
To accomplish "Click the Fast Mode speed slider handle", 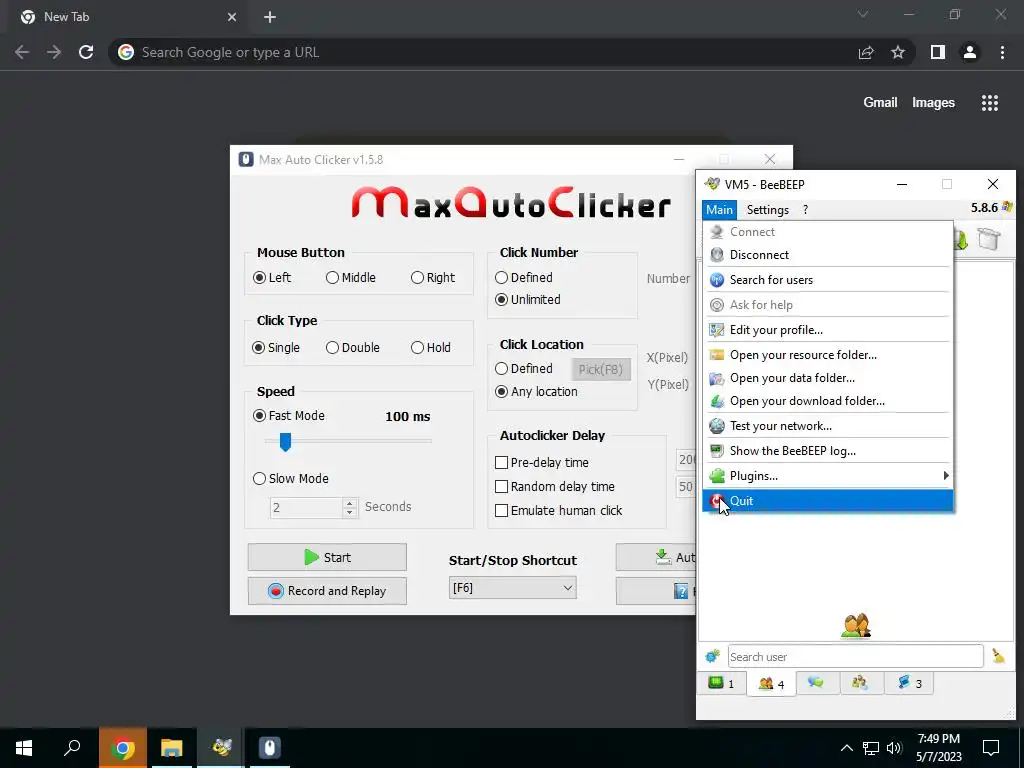I will tap(285, 442).
